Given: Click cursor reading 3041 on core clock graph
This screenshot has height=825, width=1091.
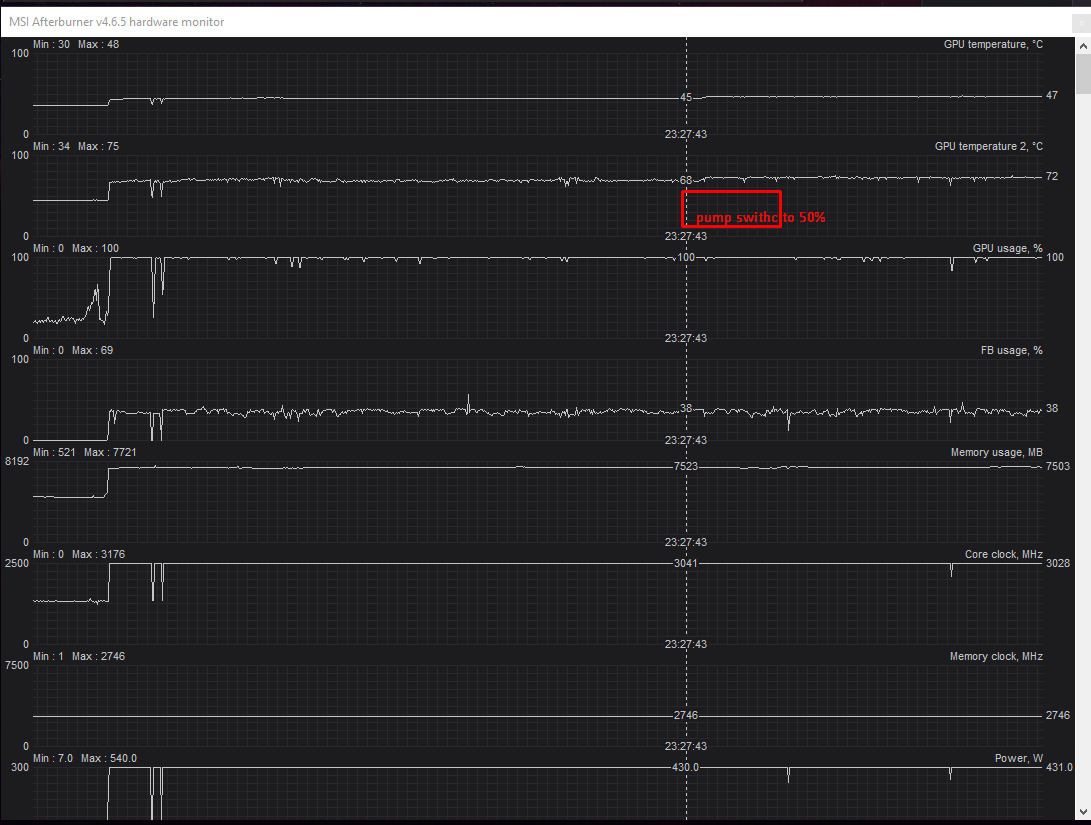Looking at the screenshot, I should point(686,563).
